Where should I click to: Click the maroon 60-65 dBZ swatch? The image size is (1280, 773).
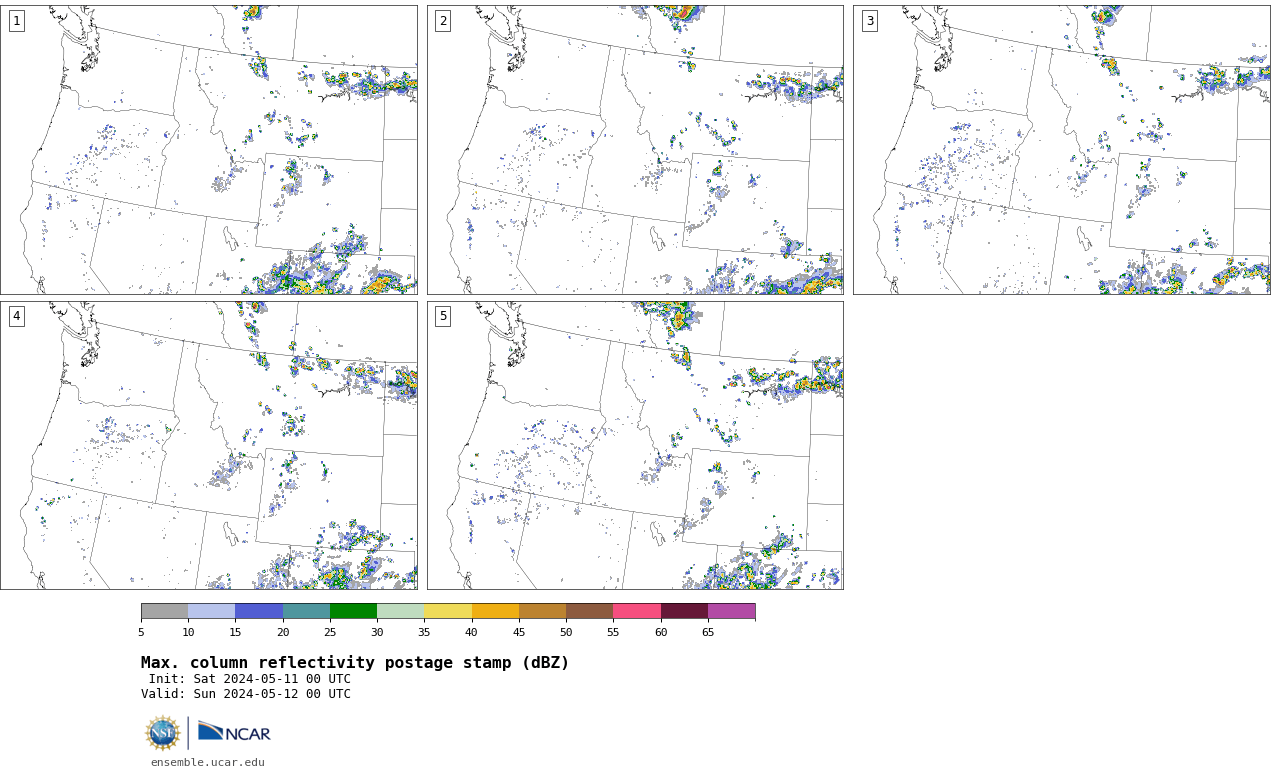pos(684,611)
